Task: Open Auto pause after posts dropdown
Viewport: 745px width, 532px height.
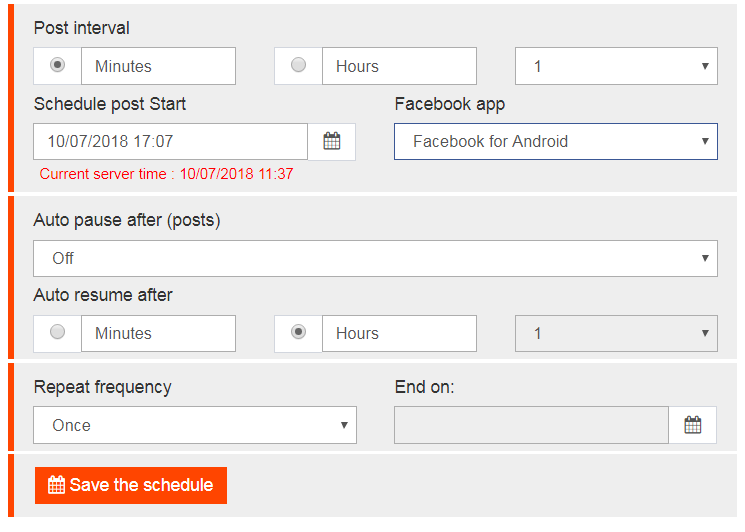Action: coord(375,258)
